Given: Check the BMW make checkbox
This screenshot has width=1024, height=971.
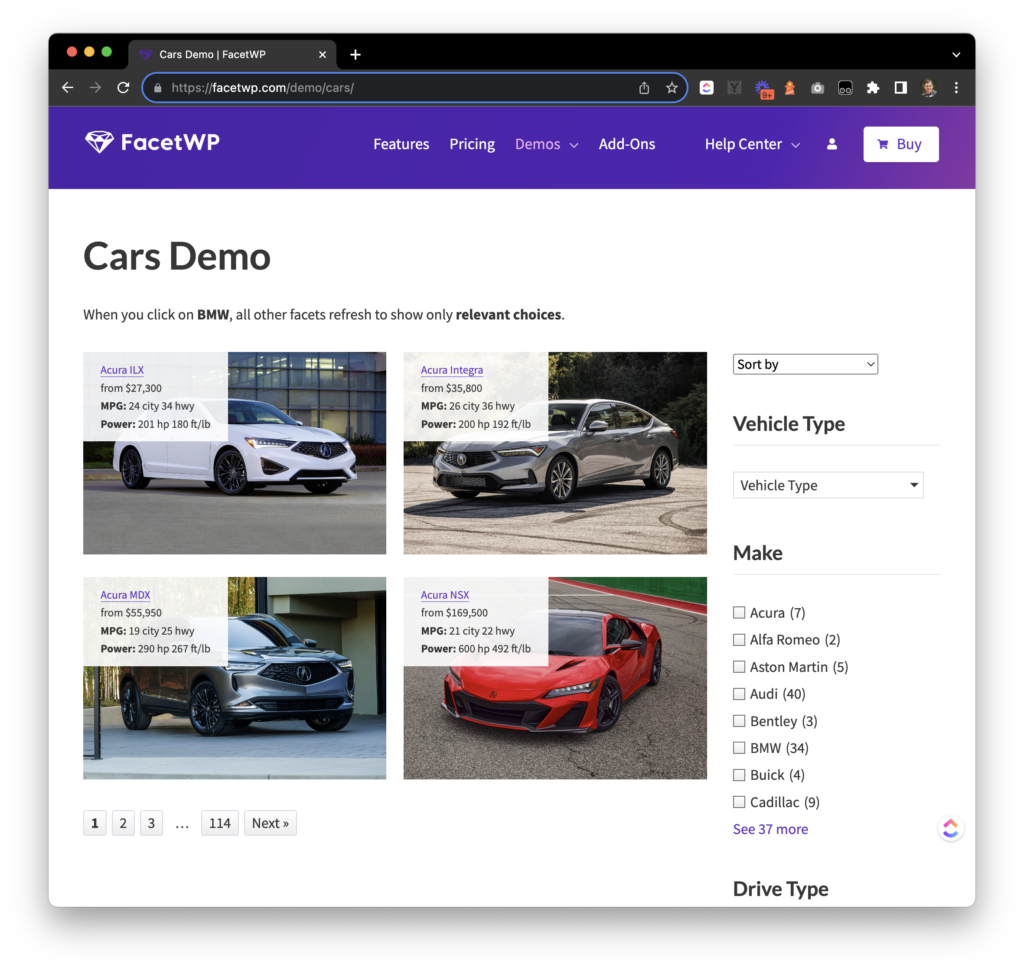Looking at the screenshot, I should (x=738, y=747).
